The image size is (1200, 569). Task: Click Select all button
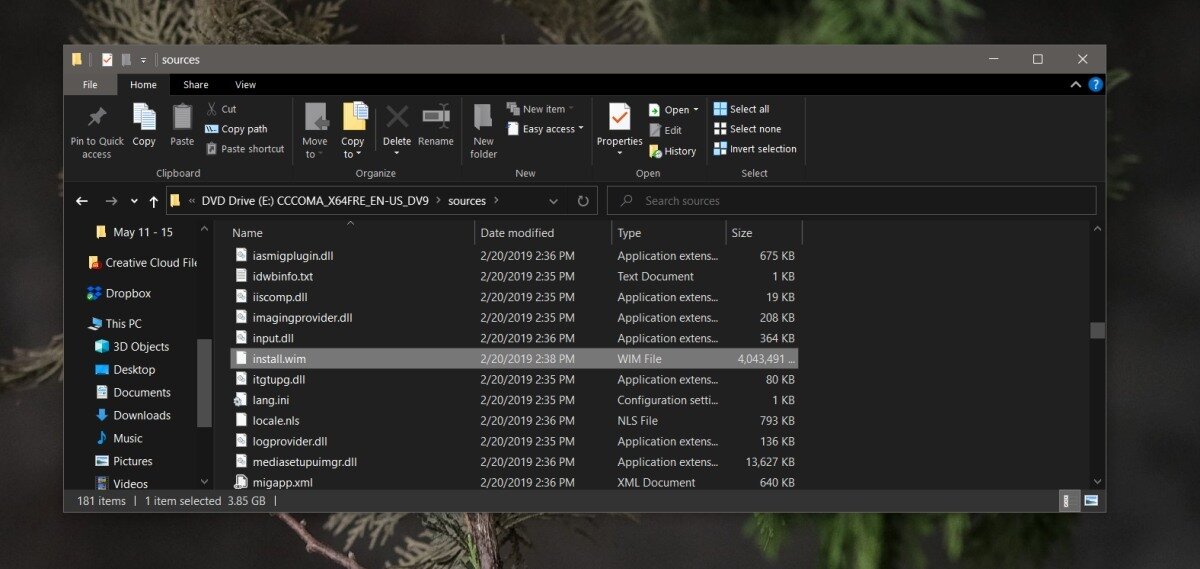[741, 109]
